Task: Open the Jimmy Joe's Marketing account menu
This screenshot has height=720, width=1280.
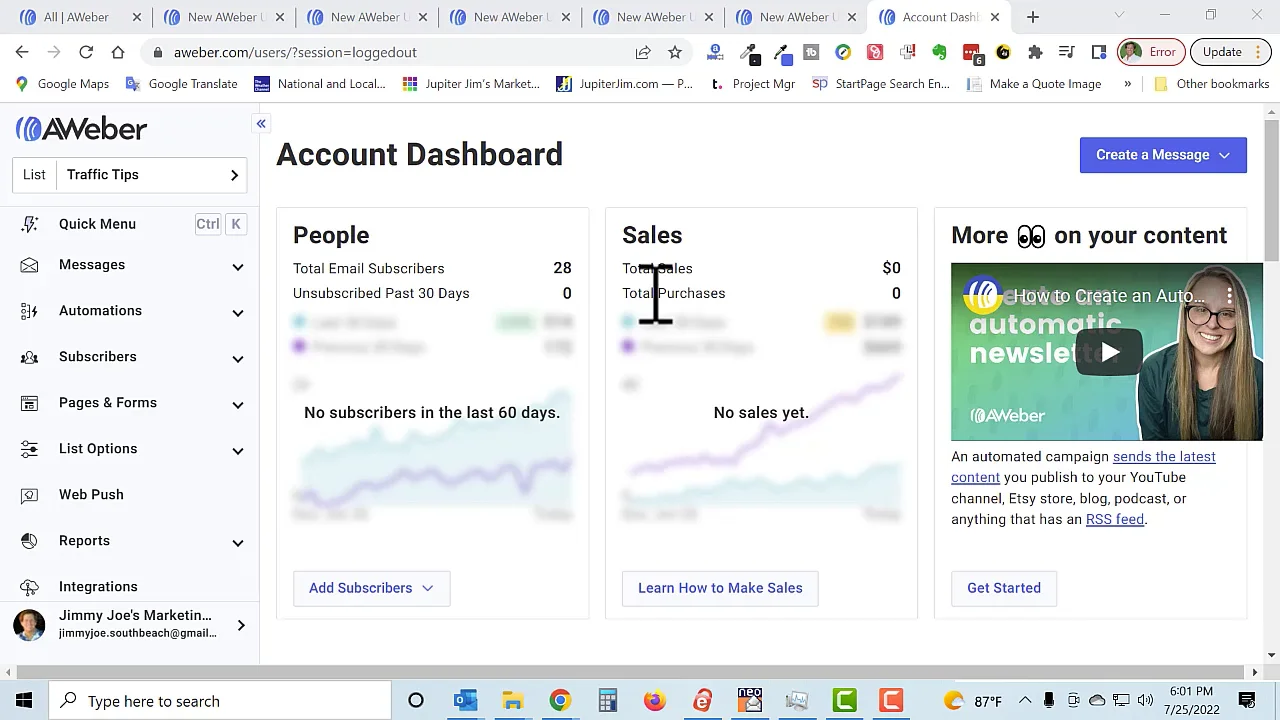Action: click(130, 625)
